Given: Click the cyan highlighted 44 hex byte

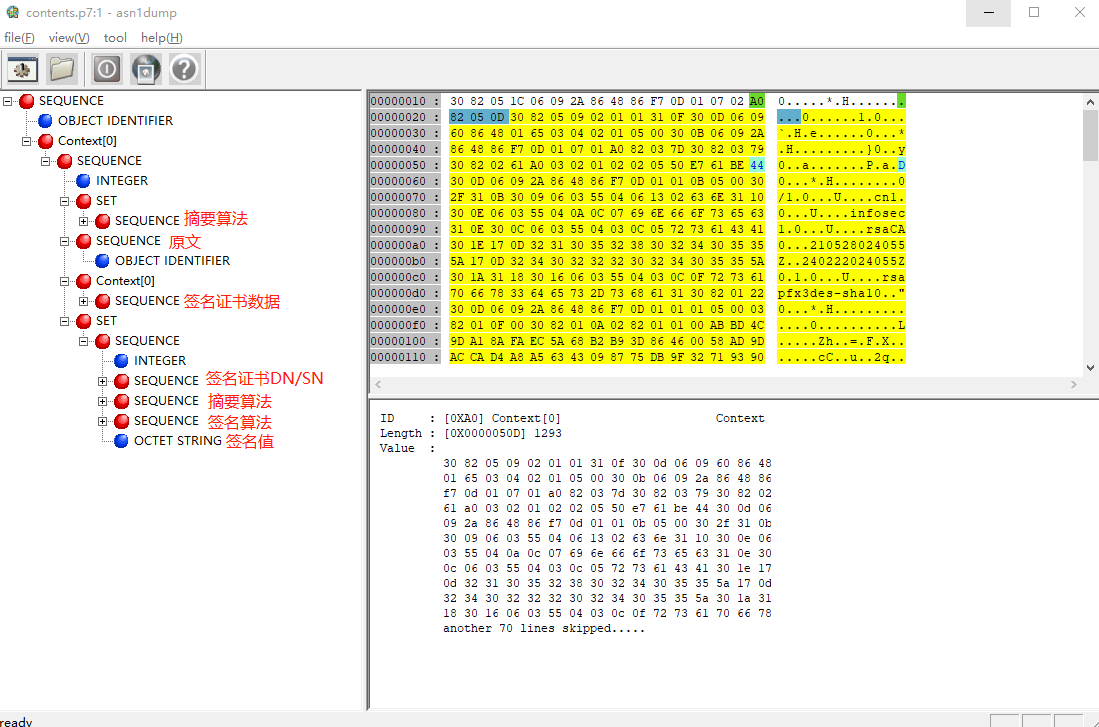Looking at the screenshot, I should pos(756,165).
